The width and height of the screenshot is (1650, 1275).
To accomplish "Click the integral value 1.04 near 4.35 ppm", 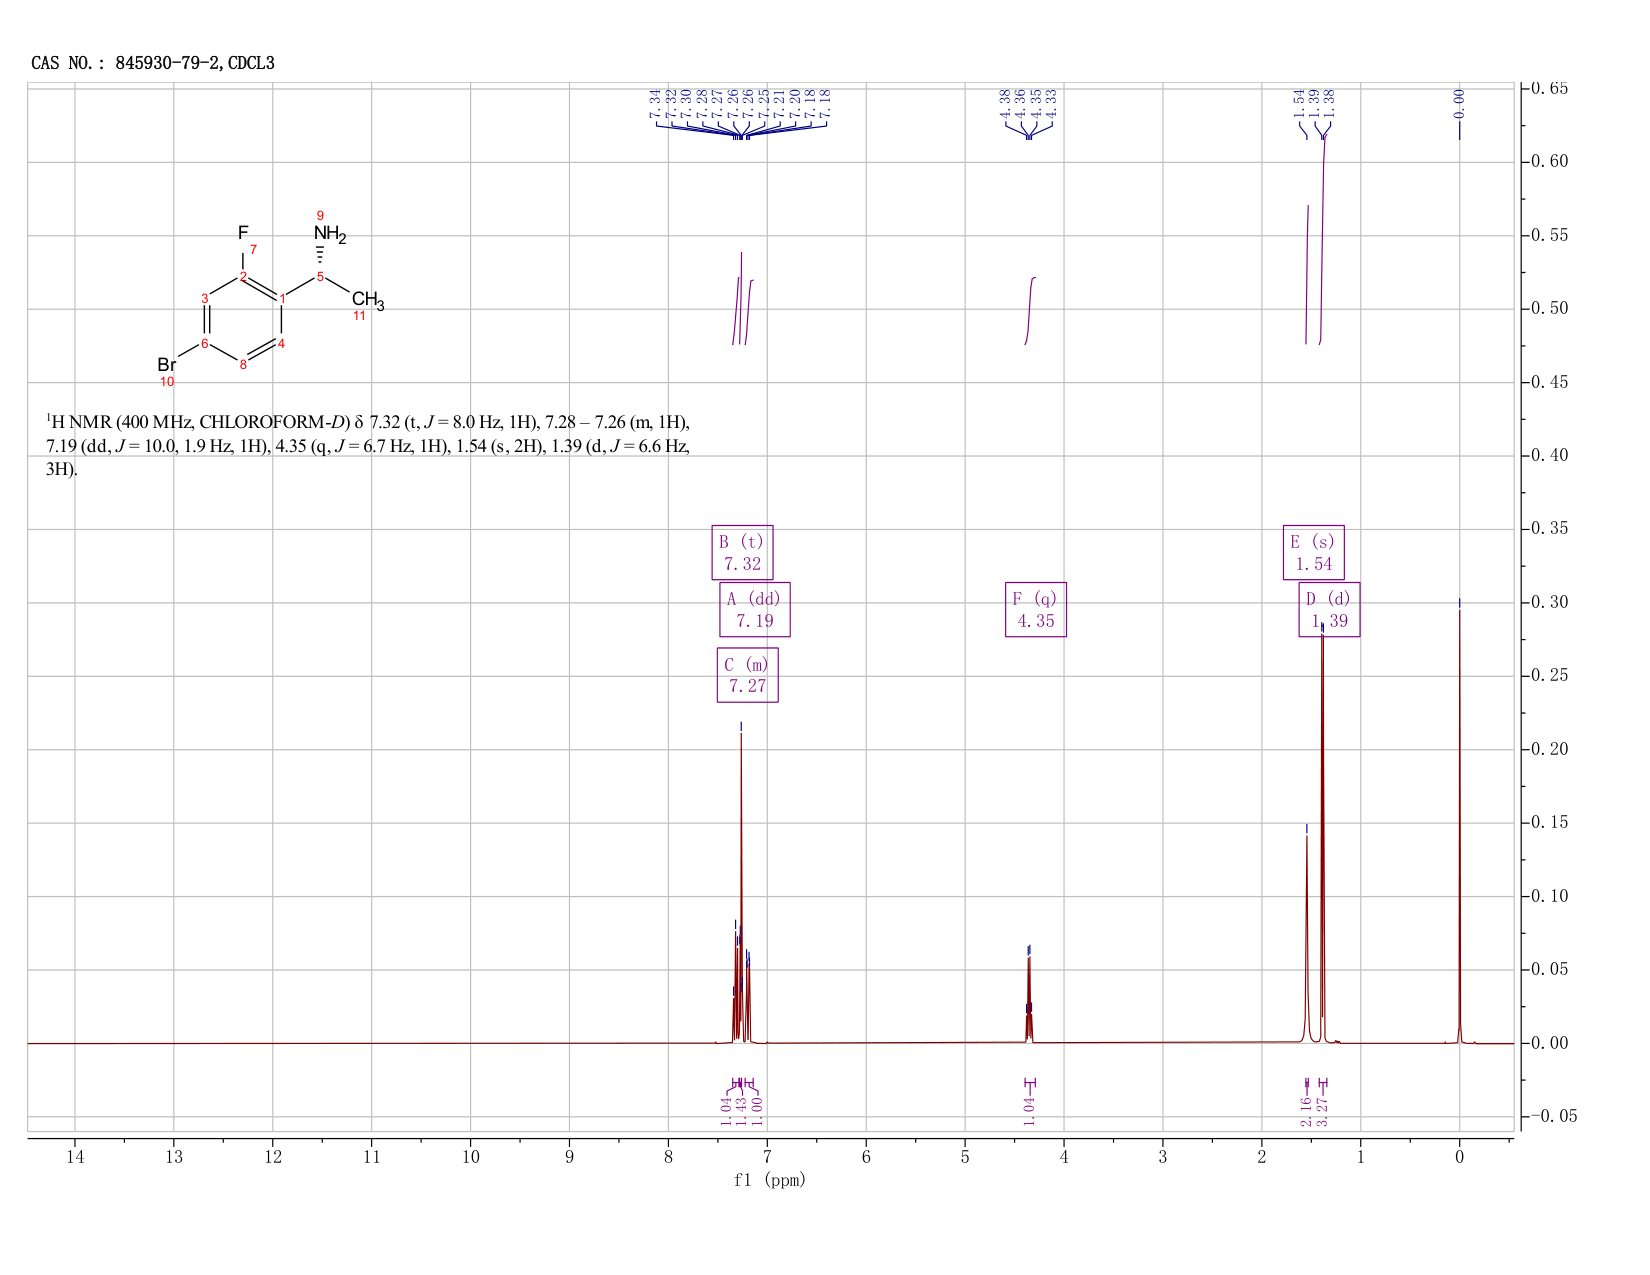I will tap(1029, 1111).
